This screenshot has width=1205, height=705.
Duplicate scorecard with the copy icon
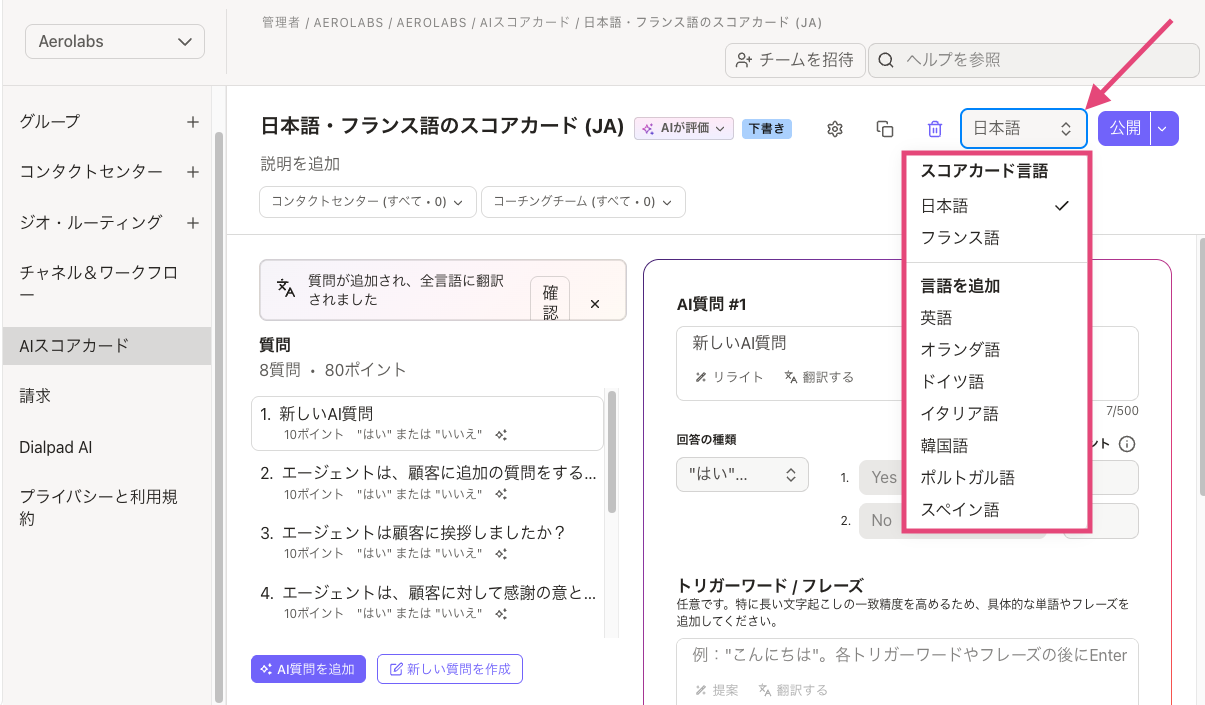(x=885, y=128)
